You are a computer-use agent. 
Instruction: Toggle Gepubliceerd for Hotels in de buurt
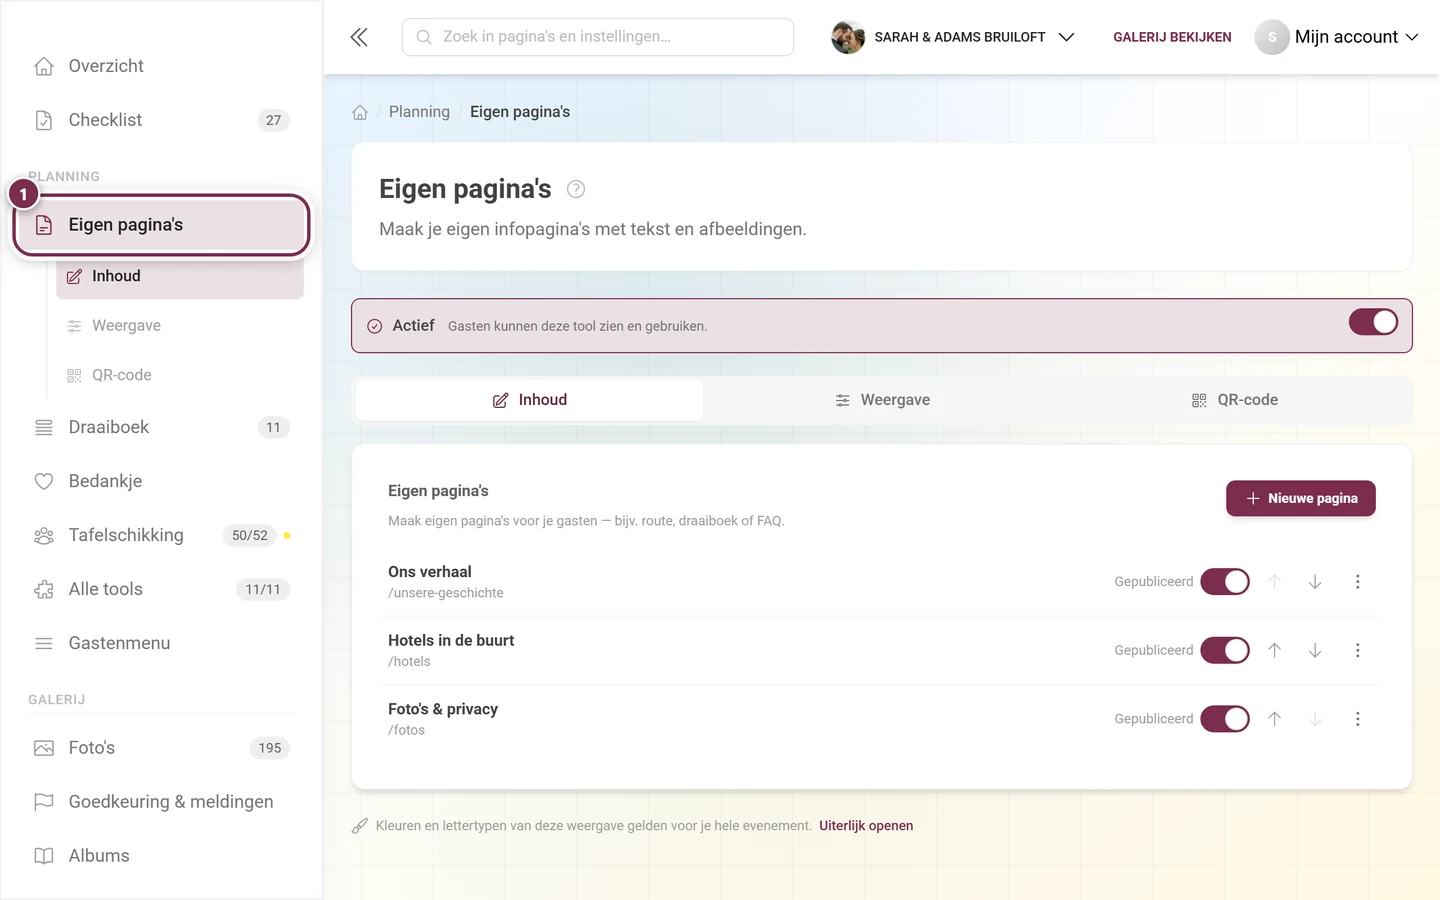pos(1225,650)
